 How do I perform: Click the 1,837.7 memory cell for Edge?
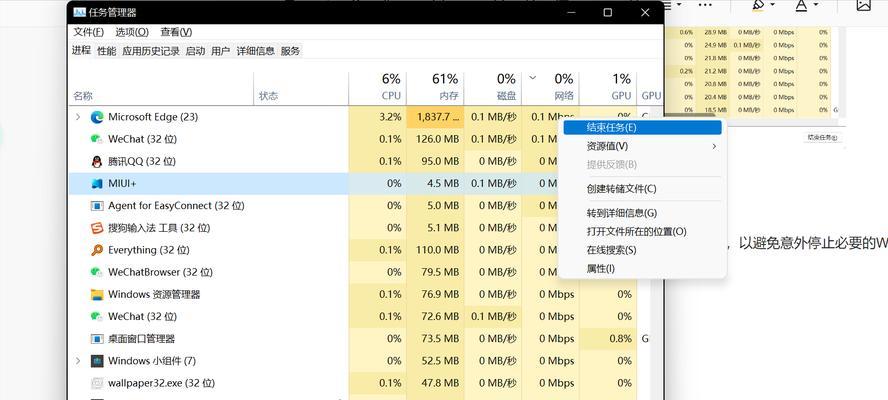pos(436,117)
